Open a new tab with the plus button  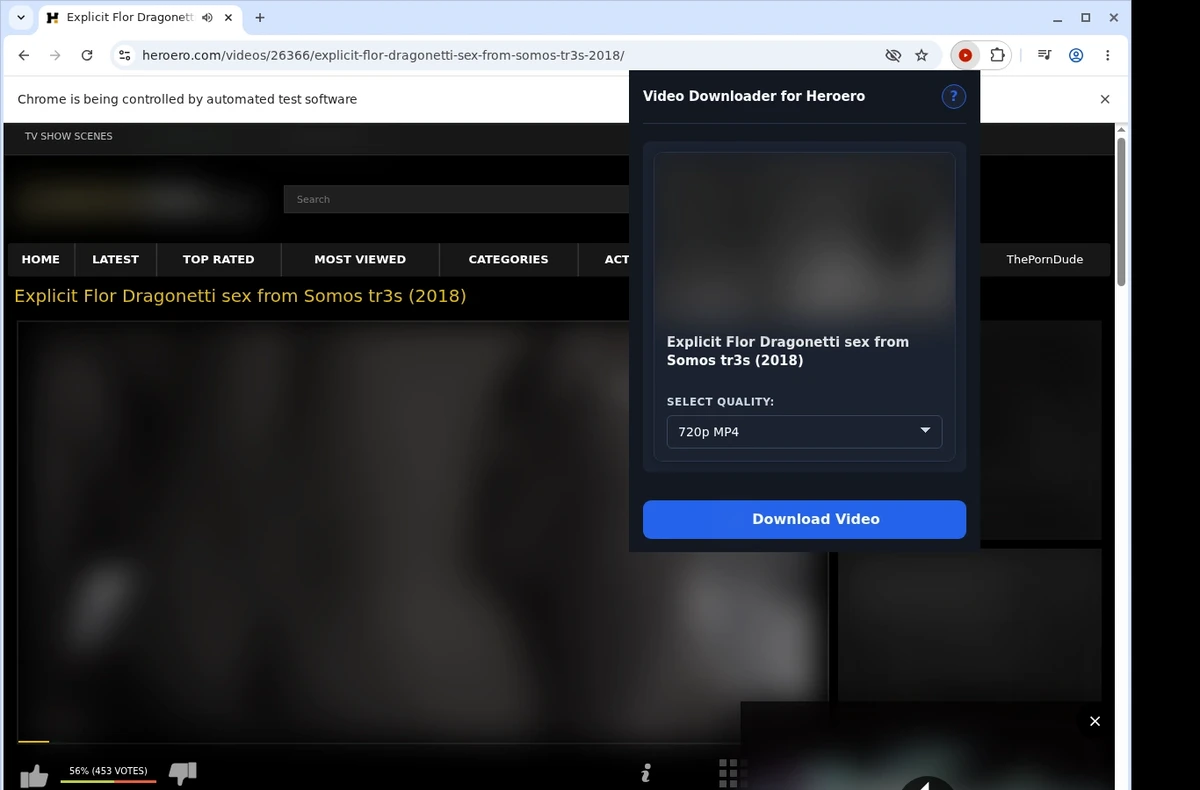coord(260,18)
